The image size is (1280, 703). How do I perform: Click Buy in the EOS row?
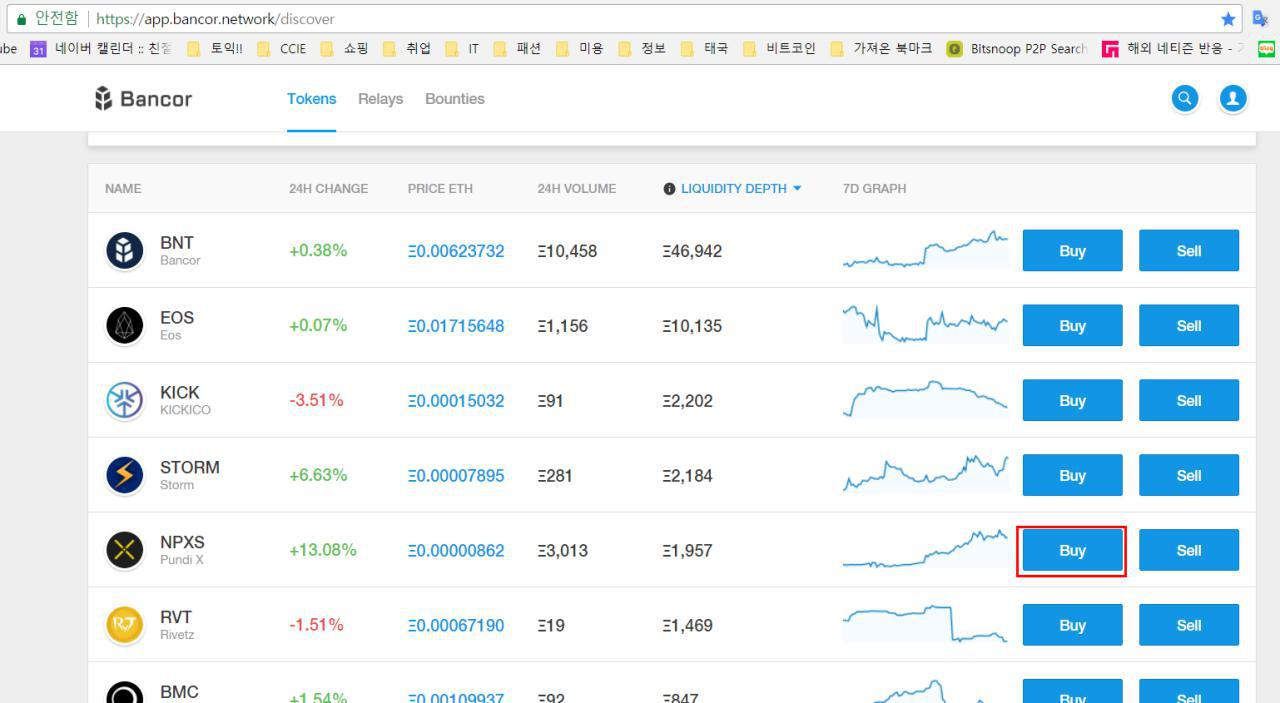click(1072, 325)
